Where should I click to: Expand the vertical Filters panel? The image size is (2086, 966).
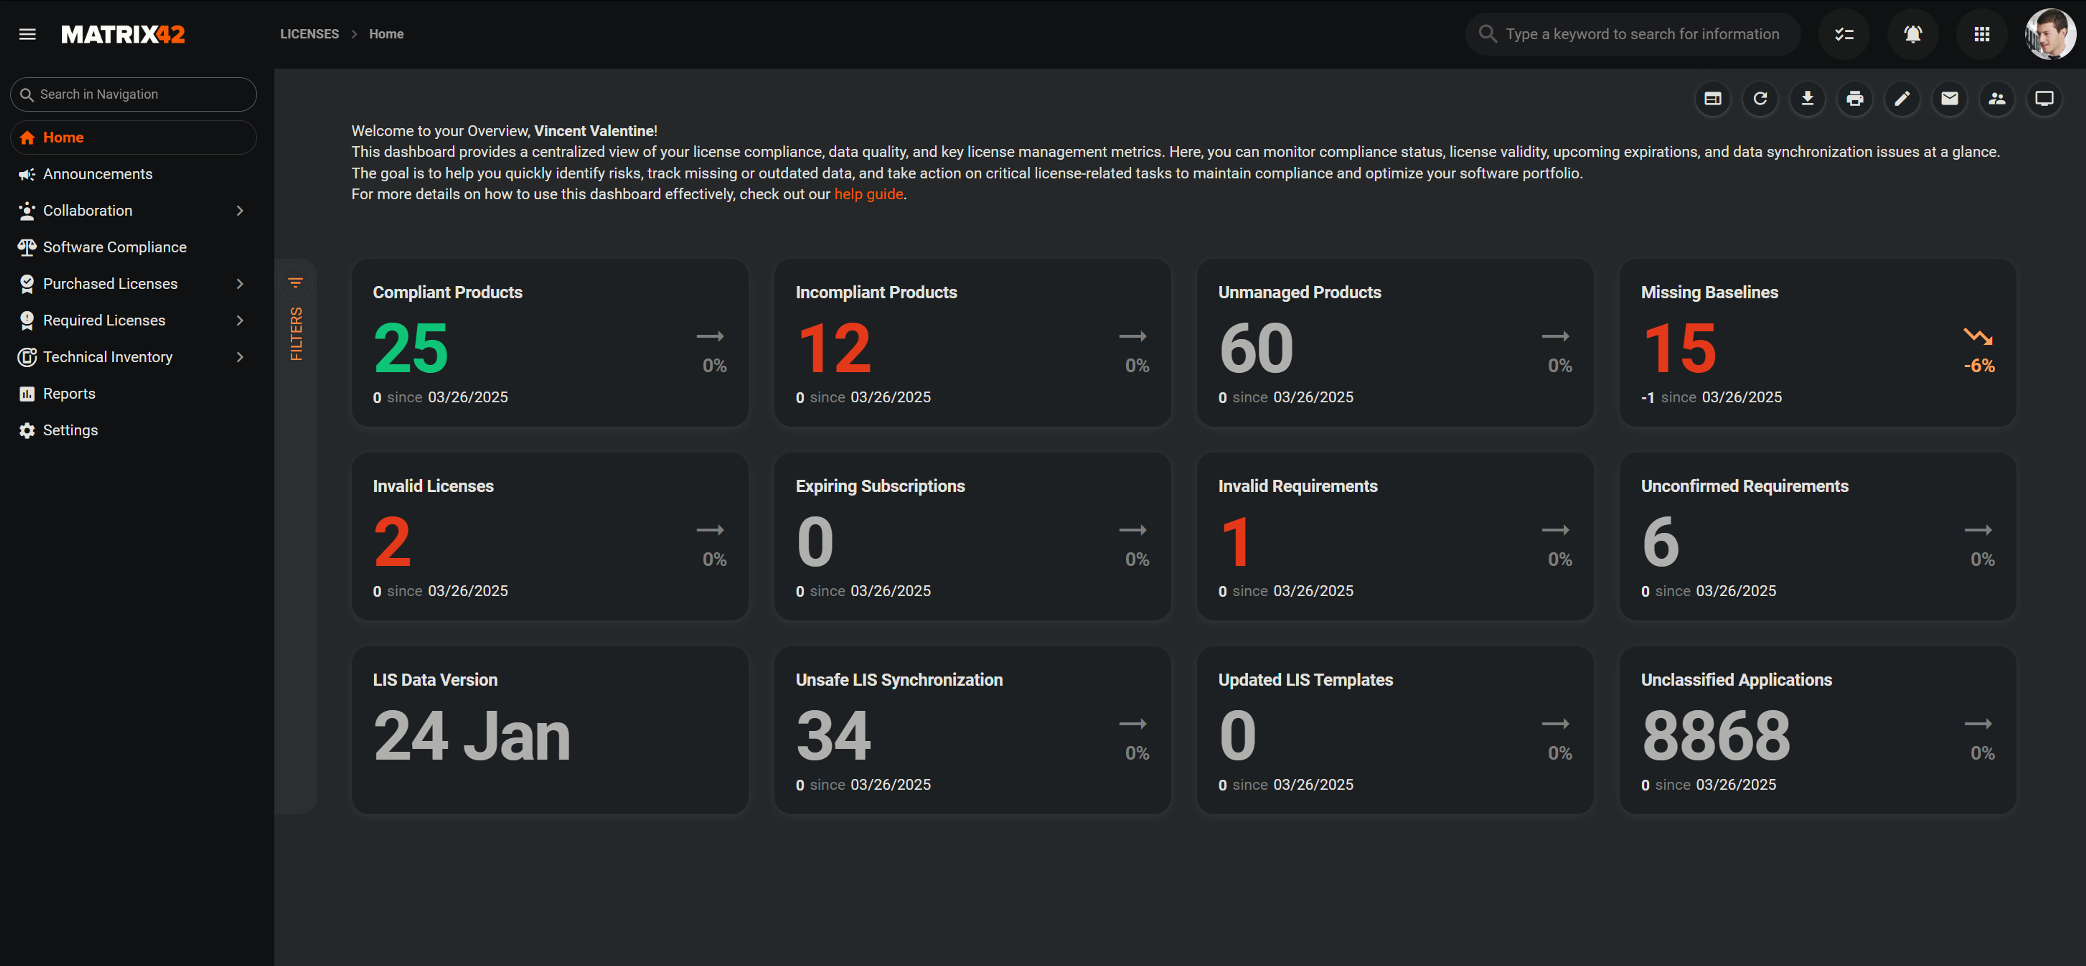pos(296,320)
